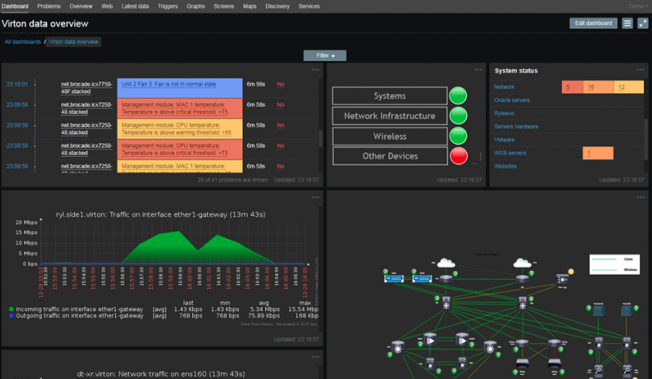The height and width of the screenshot is (379, 652).
Task: Click the green Network Infrastructure status indicator
Action: coord(458,115)
